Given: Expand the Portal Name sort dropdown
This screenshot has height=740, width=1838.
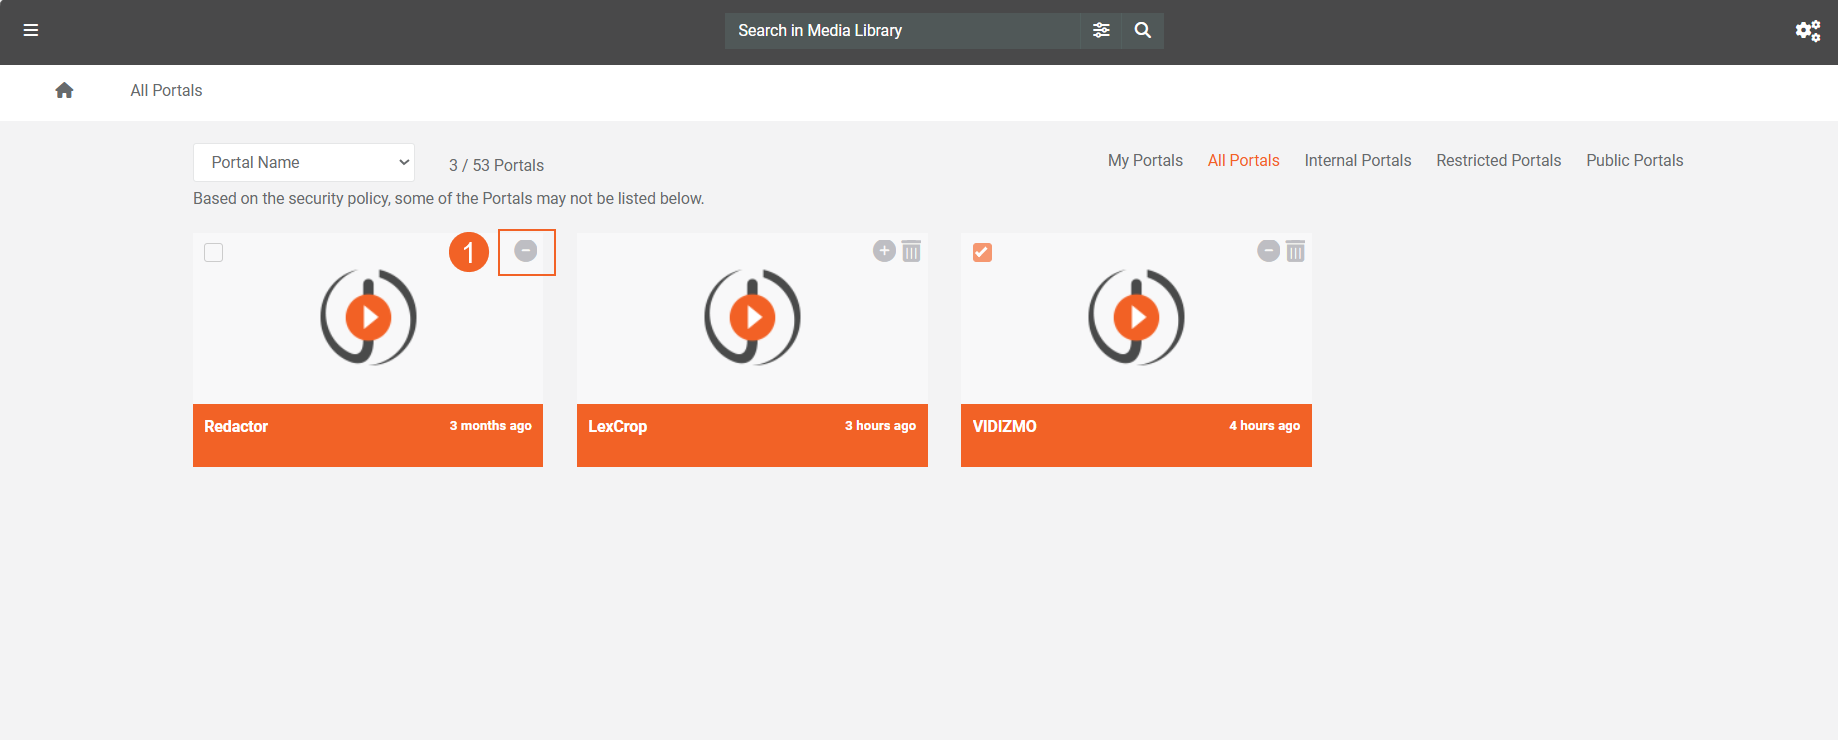Looking at the screenshot, I should (x=304, y=163).
